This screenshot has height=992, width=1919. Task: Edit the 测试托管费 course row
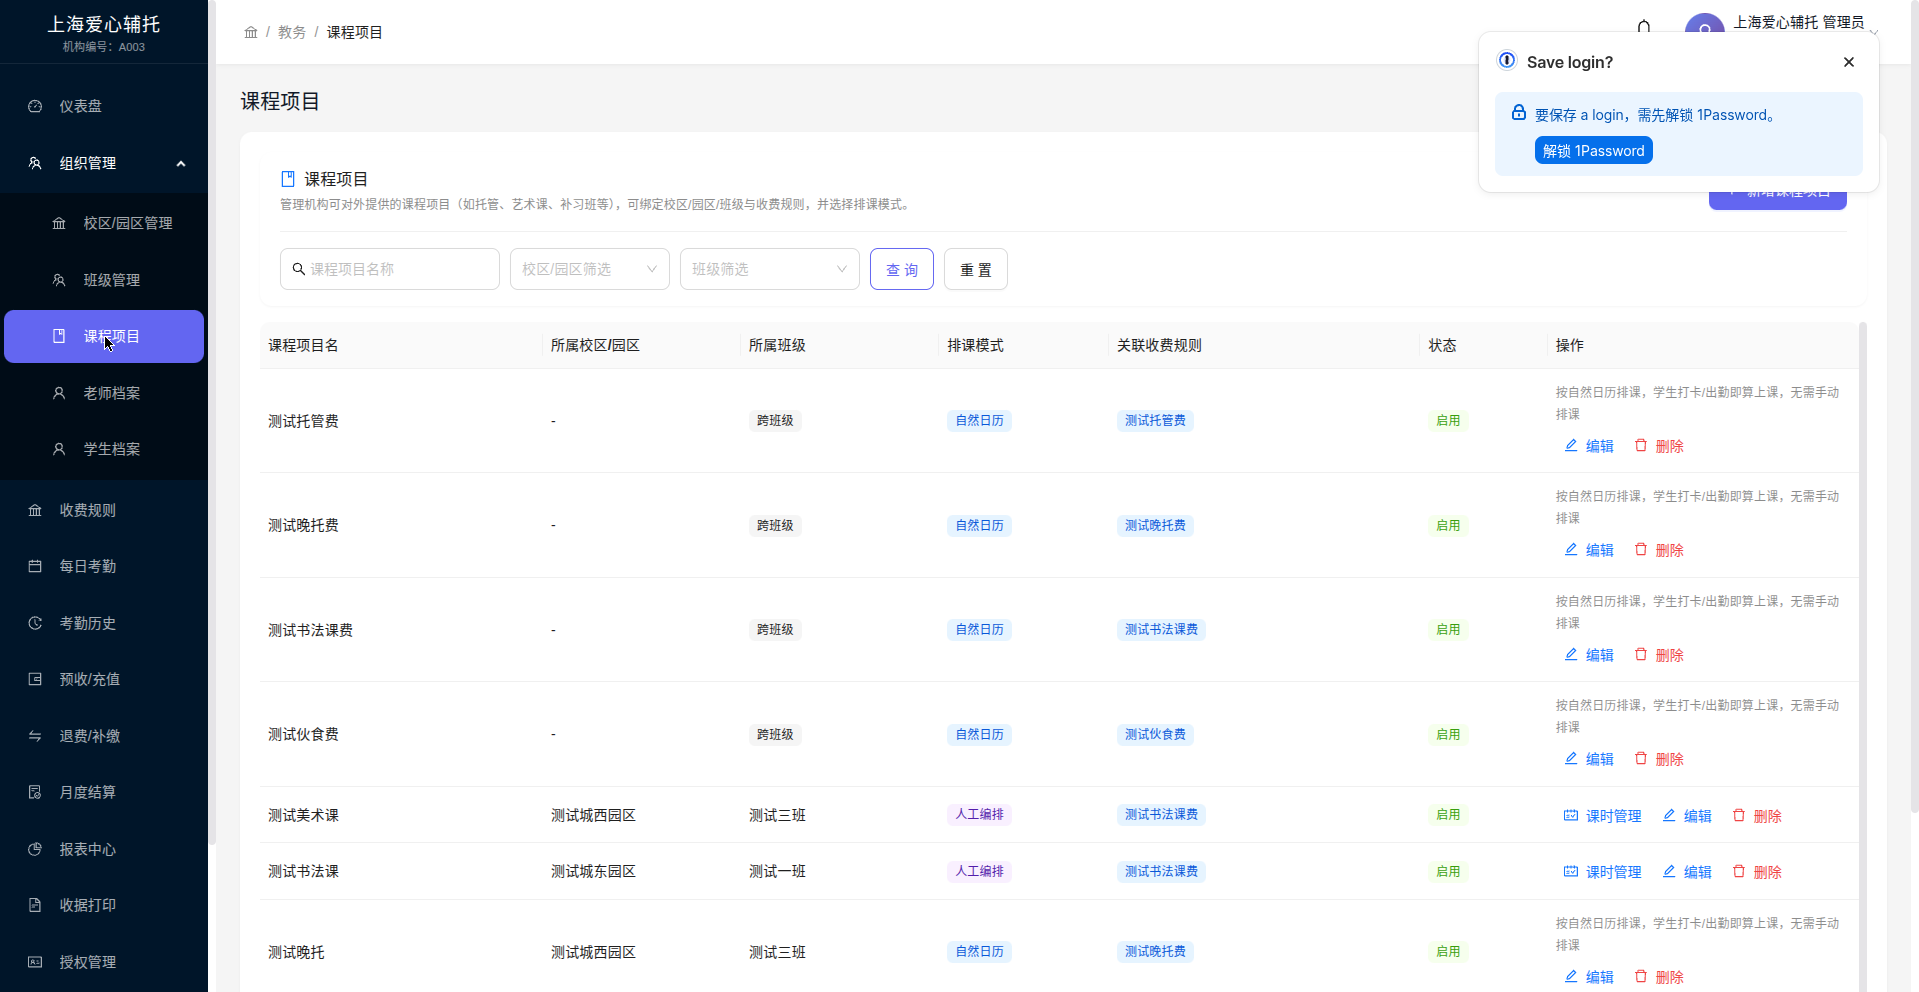pyautogui.click(x=1589, y=446)
